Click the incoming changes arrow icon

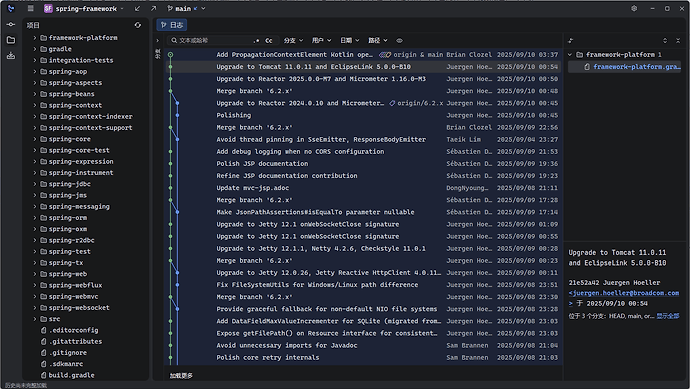[x=138, y=8]
